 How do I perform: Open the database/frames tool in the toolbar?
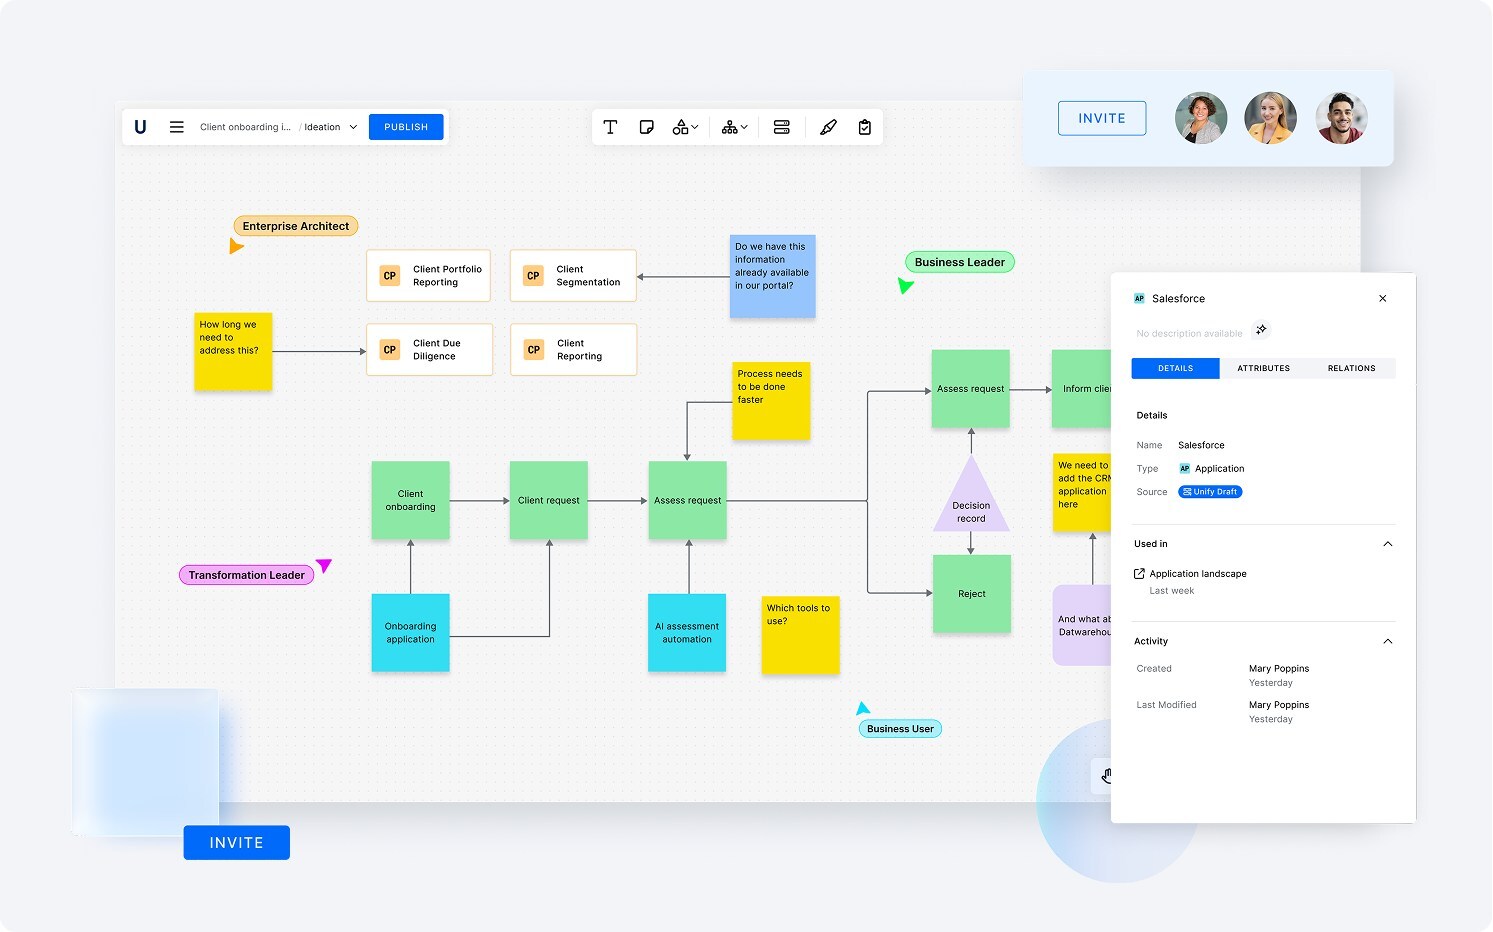782,127
